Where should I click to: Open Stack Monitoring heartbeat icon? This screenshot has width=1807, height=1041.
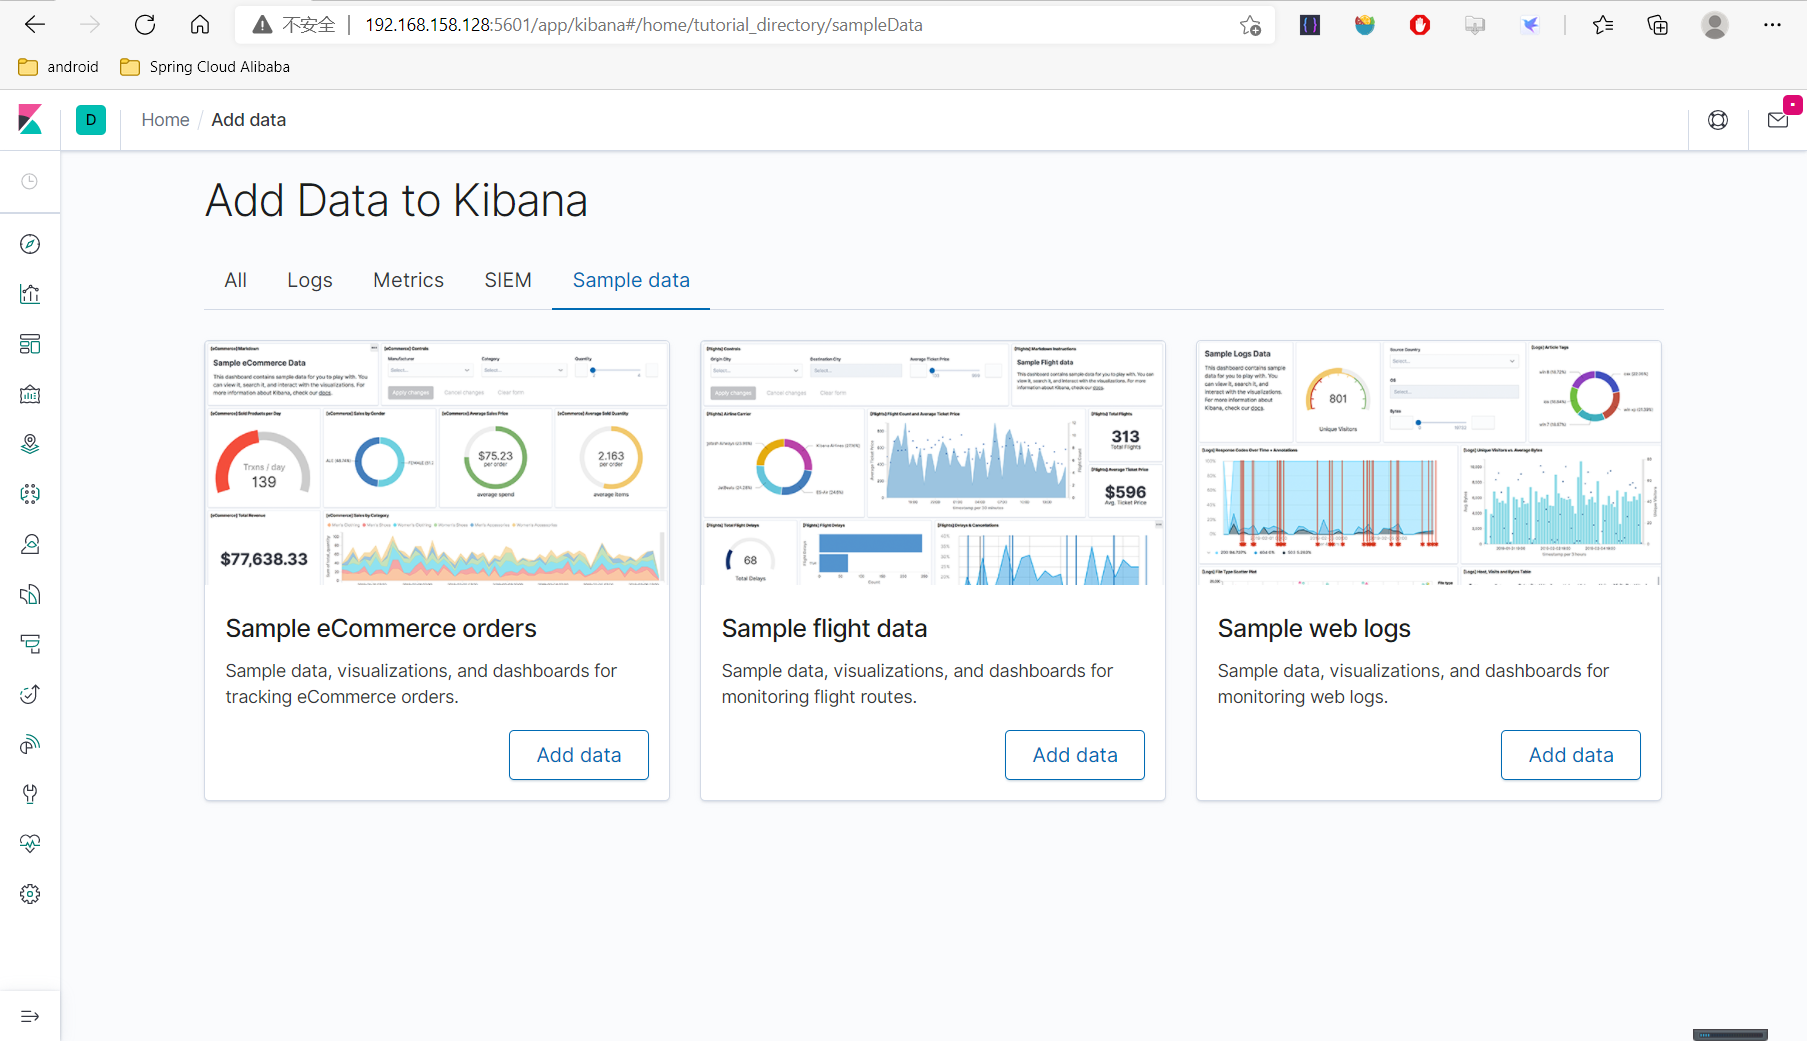click(x=30, y=843)
